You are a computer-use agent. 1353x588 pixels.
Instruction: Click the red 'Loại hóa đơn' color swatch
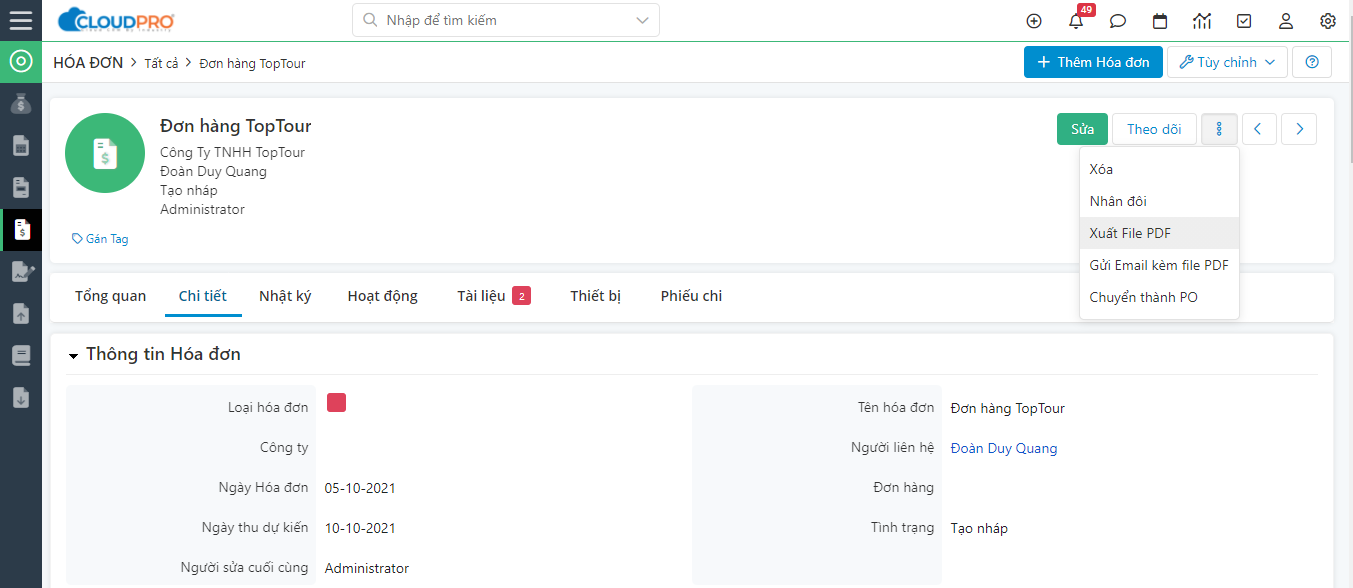coord(337,403)
